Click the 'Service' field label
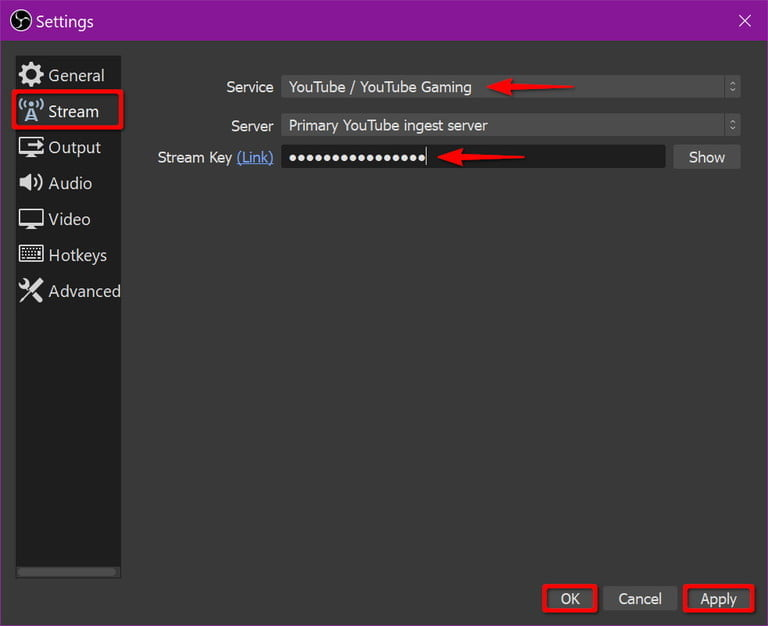The height and width of the screenshot is (626, 768). tap(250, 87)
